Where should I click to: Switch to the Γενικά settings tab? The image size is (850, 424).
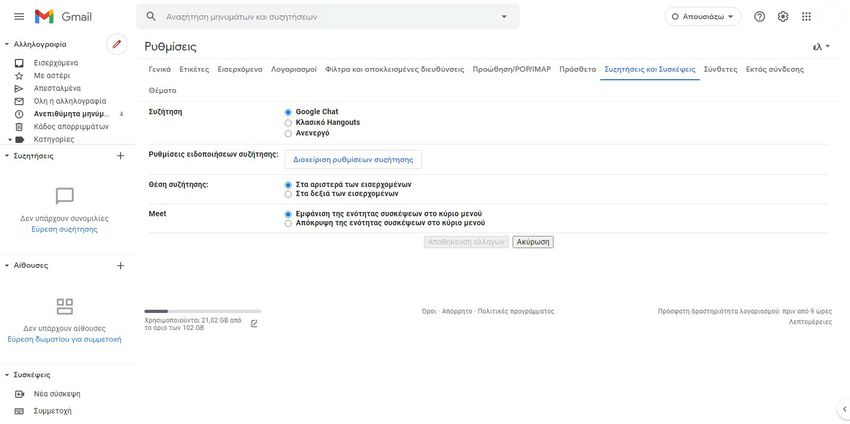pyautogui.click(x=159, y=69)
